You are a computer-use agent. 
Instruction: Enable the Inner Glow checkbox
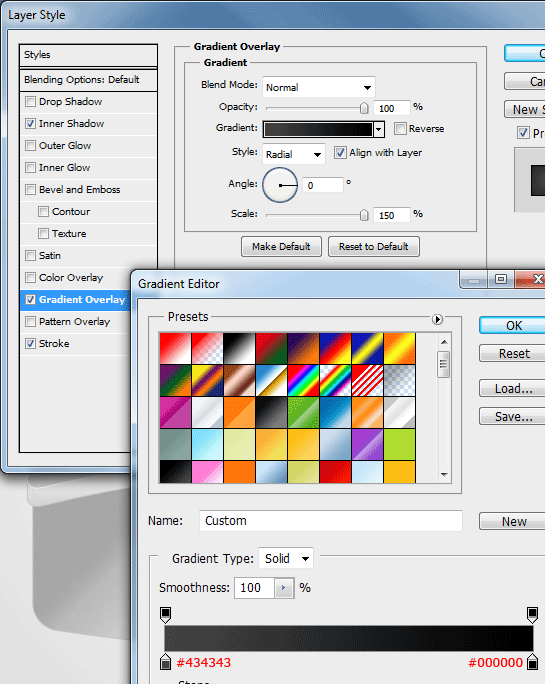30,168
